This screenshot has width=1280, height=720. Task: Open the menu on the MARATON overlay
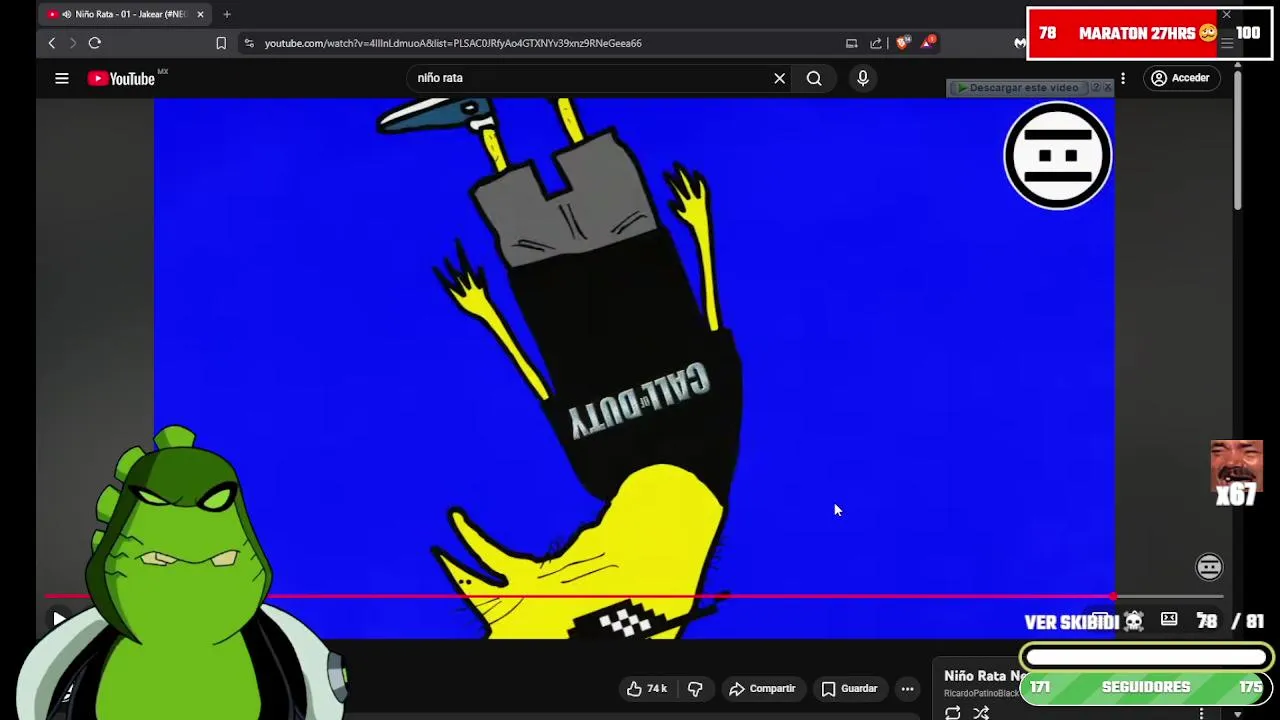click(x=1227, y=43)
